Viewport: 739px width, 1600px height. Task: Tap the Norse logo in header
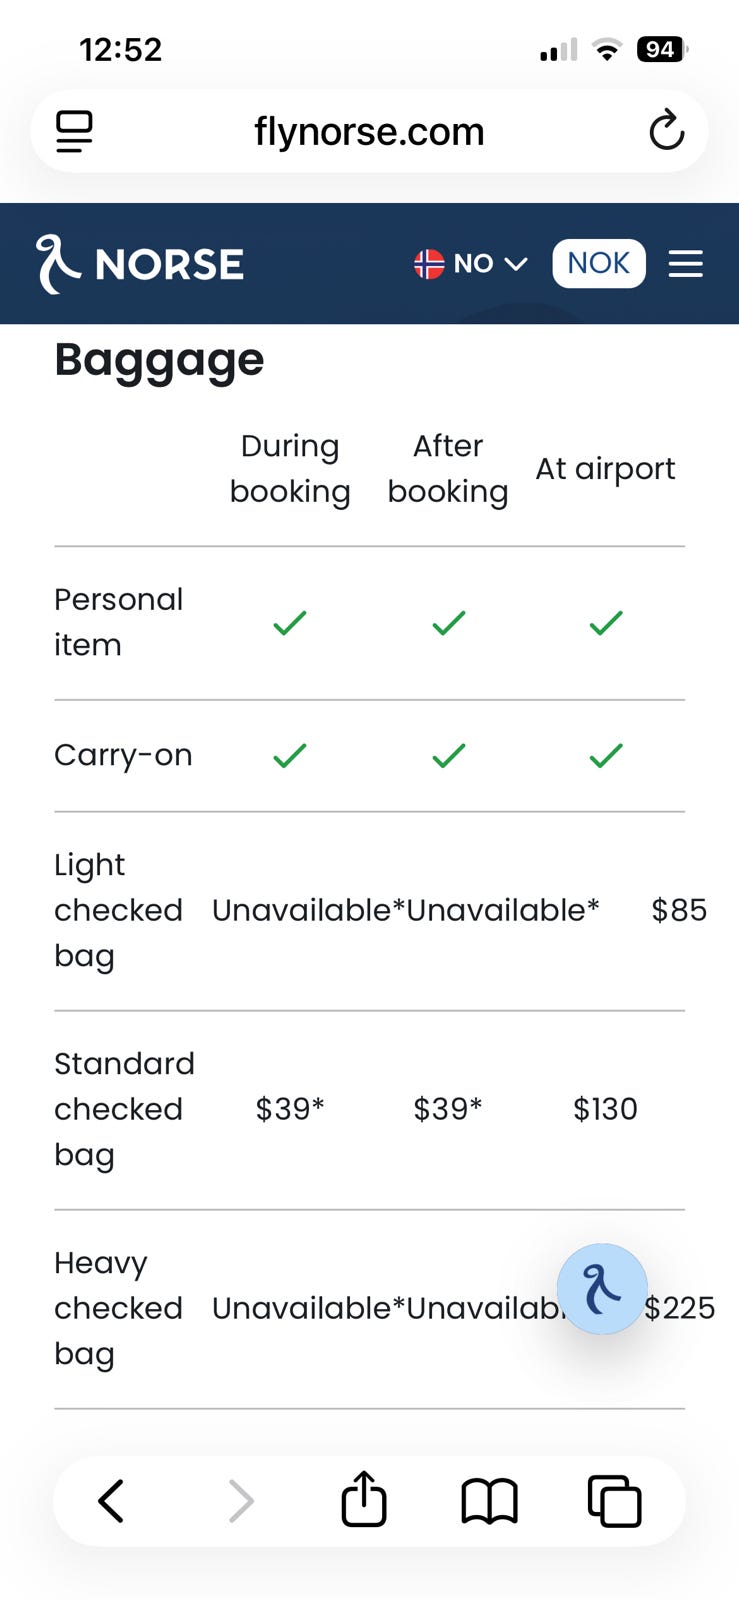point(140,264)
